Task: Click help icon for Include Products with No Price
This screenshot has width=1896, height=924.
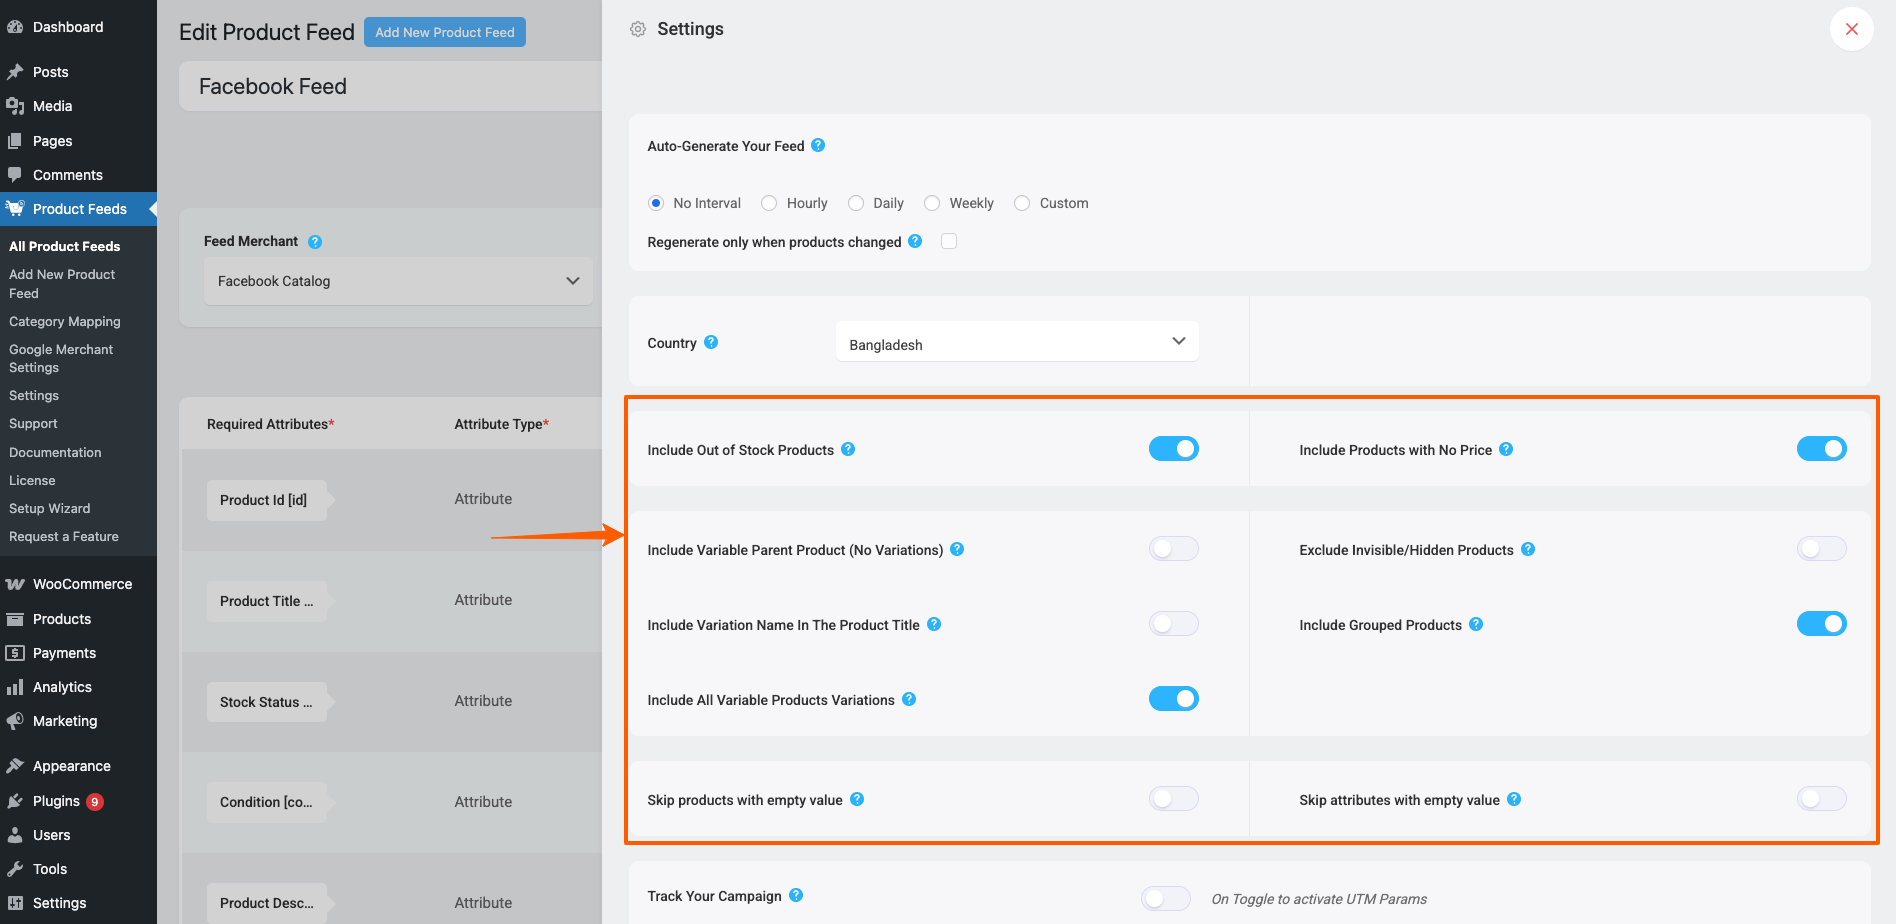Action: click(x=1506, y=449)
